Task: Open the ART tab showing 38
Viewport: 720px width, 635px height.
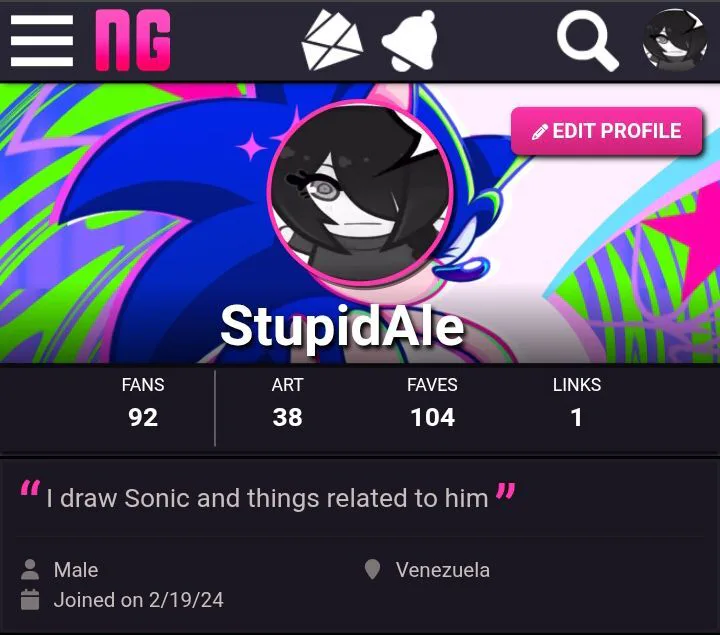Action: tap(287, 403)
